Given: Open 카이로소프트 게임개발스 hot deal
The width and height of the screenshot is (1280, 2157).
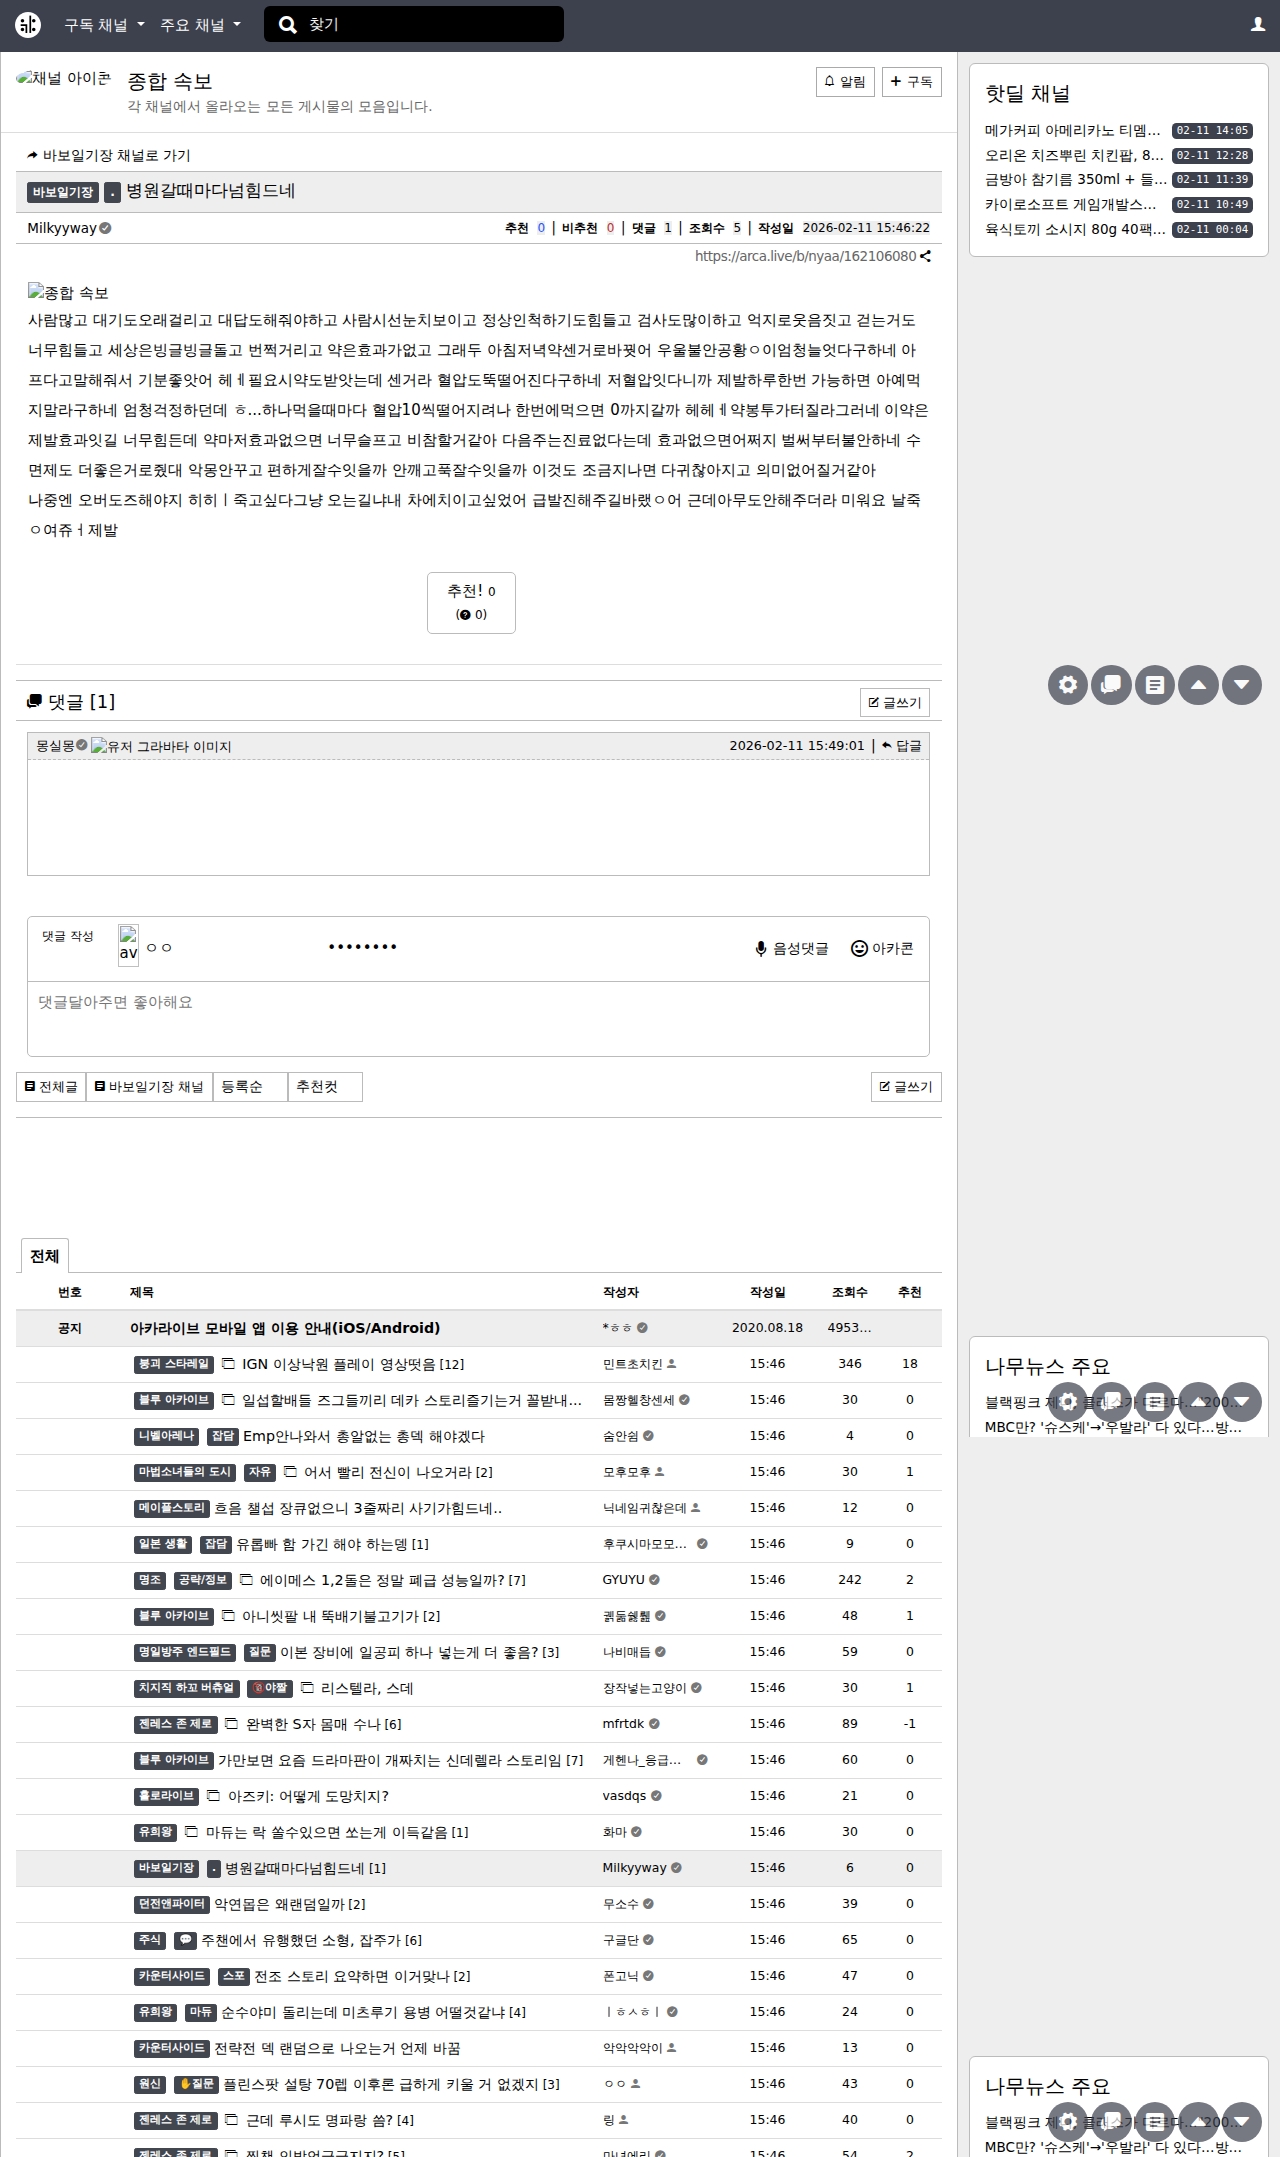Looking at the screenshot, I should click(1071, 205).
